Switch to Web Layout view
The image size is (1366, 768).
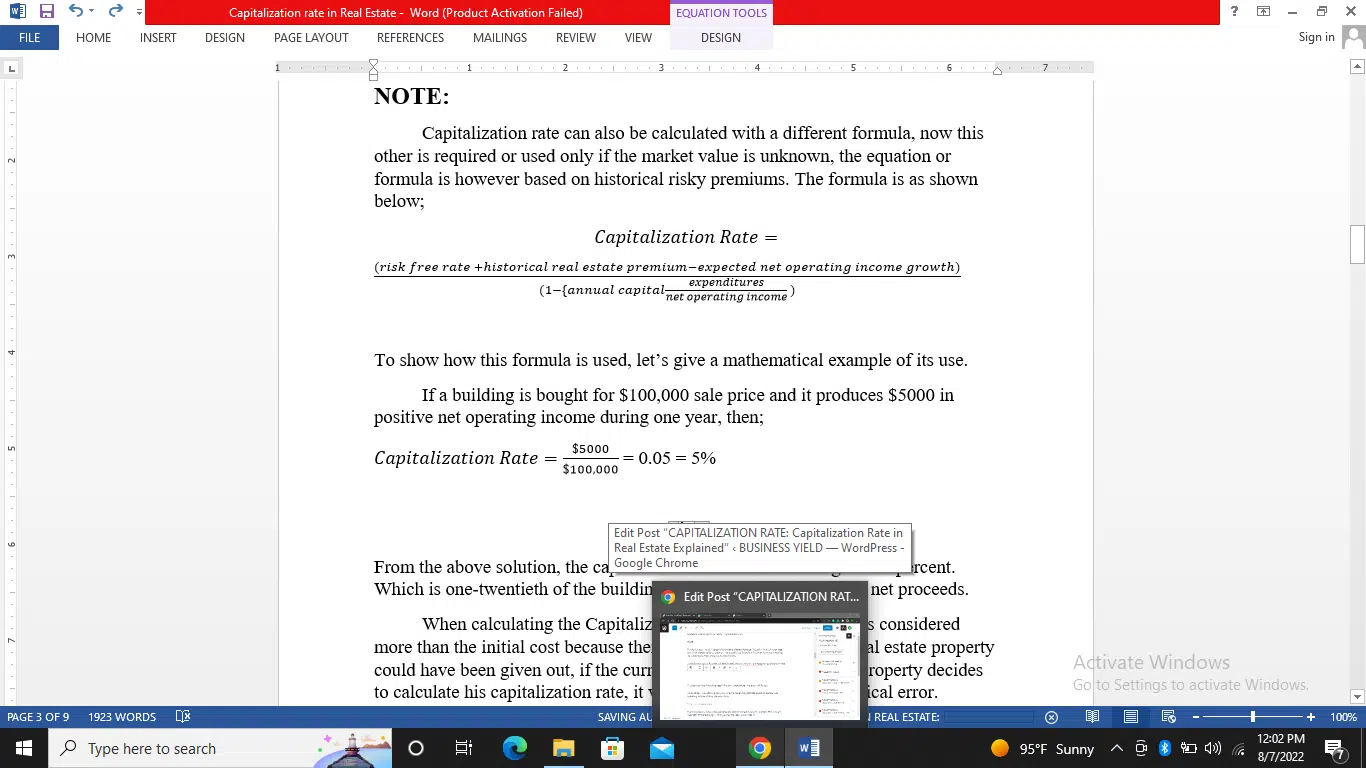coord(1168,717)
